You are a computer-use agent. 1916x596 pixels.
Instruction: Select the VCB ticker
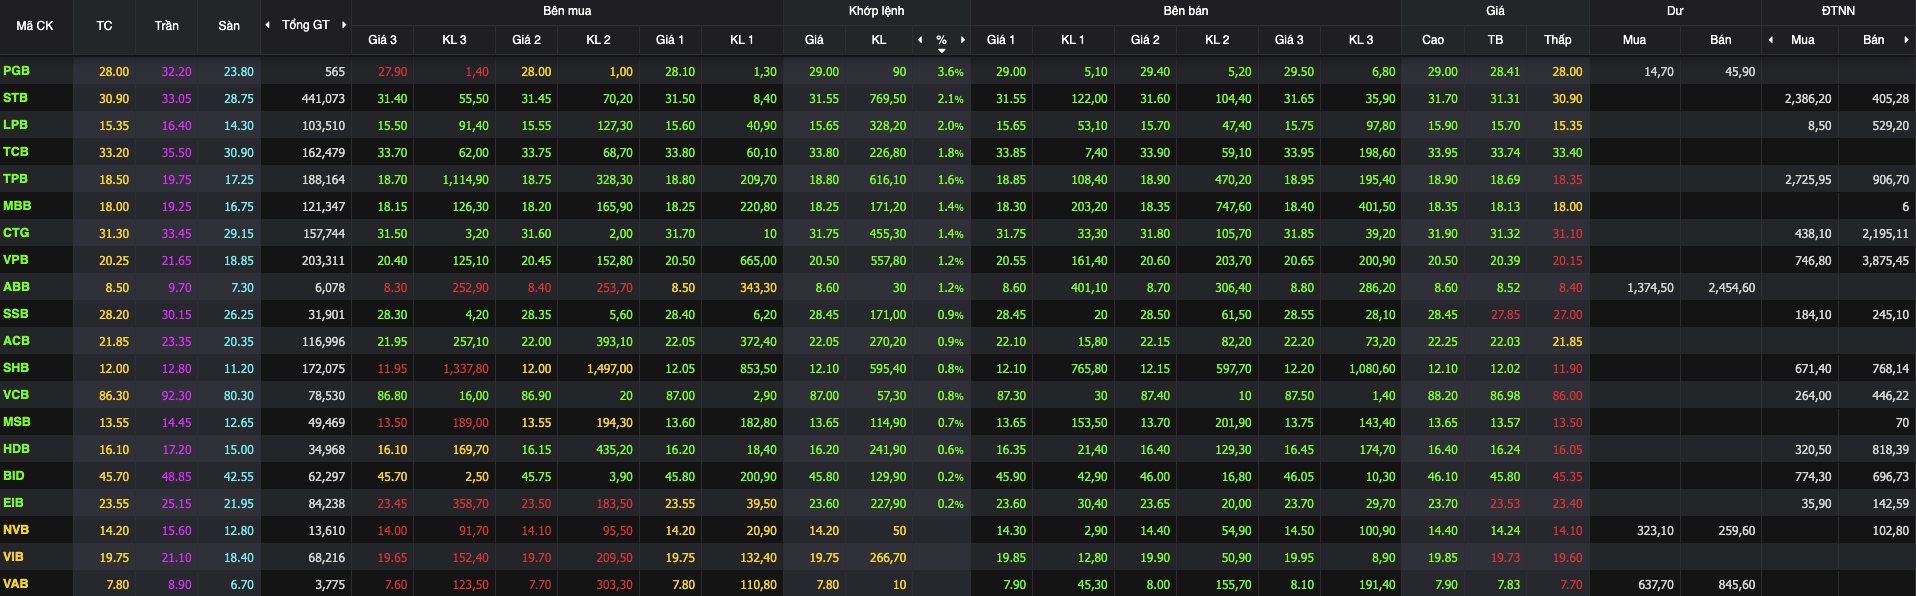[x=16, y=395]
